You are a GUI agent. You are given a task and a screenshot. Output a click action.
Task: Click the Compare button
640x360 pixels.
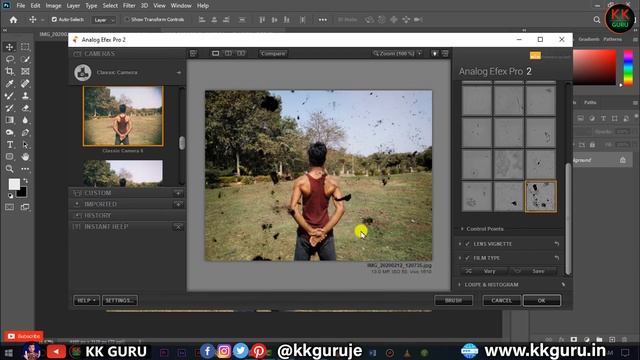pos(273,53)
